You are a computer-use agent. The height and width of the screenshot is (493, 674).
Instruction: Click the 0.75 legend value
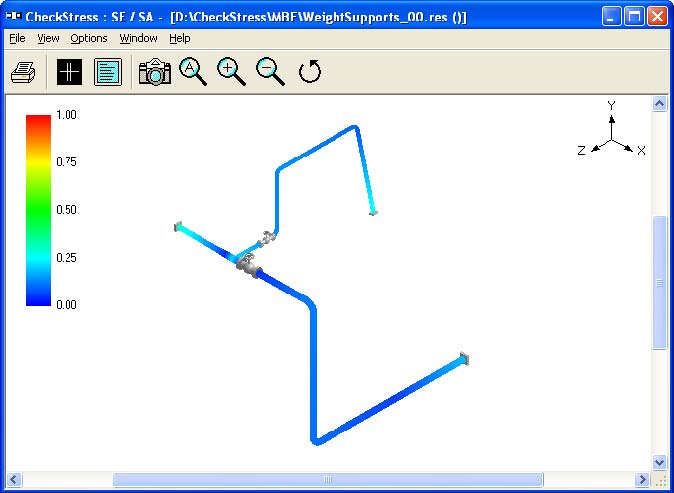tap(66, 162)
